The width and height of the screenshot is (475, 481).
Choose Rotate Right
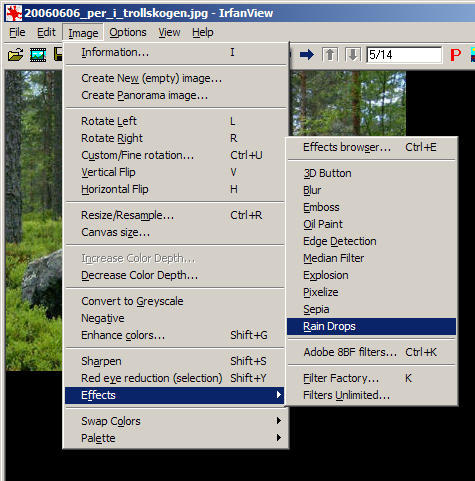coord(176,138)
